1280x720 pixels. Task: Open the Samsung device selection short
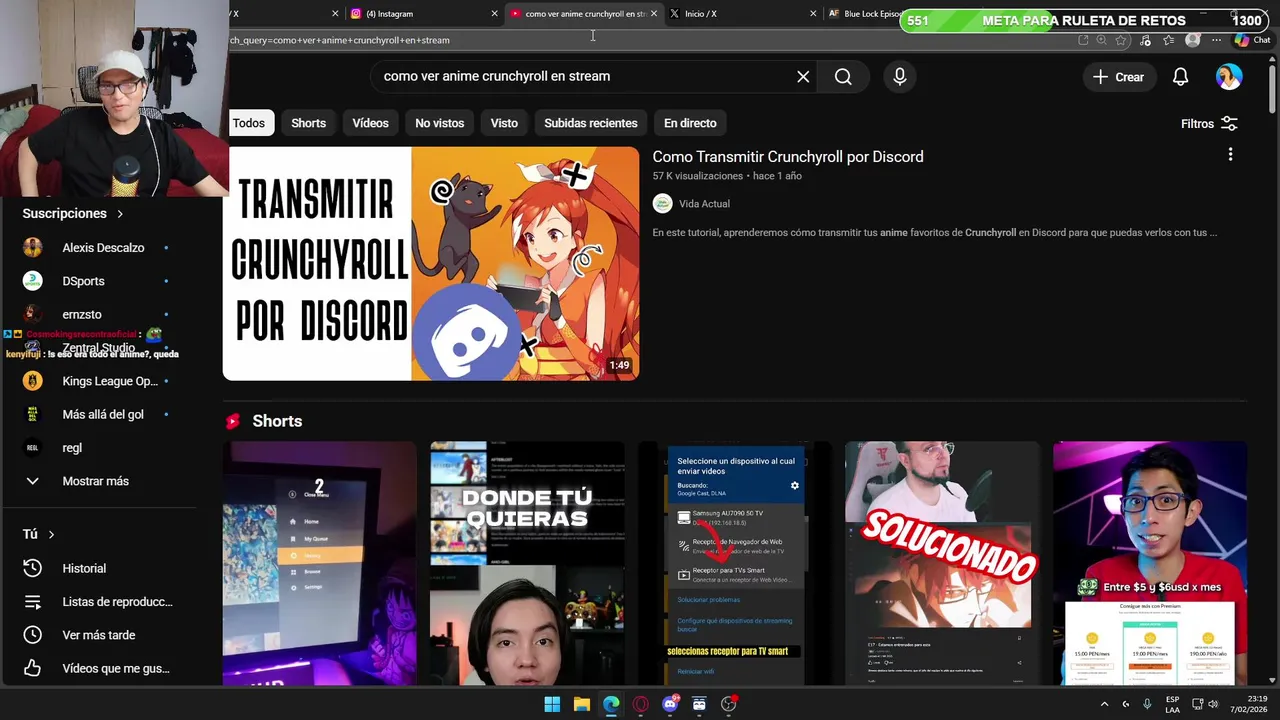coord(735,563)
